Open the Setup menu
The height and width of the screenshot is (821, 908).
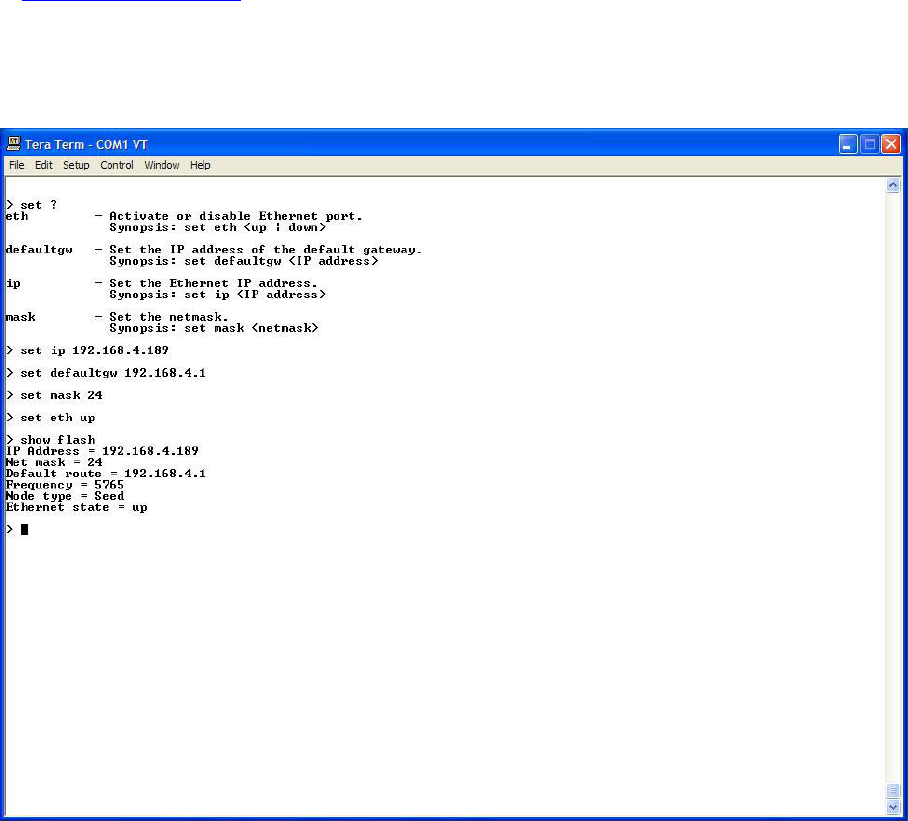coord(76,166)
